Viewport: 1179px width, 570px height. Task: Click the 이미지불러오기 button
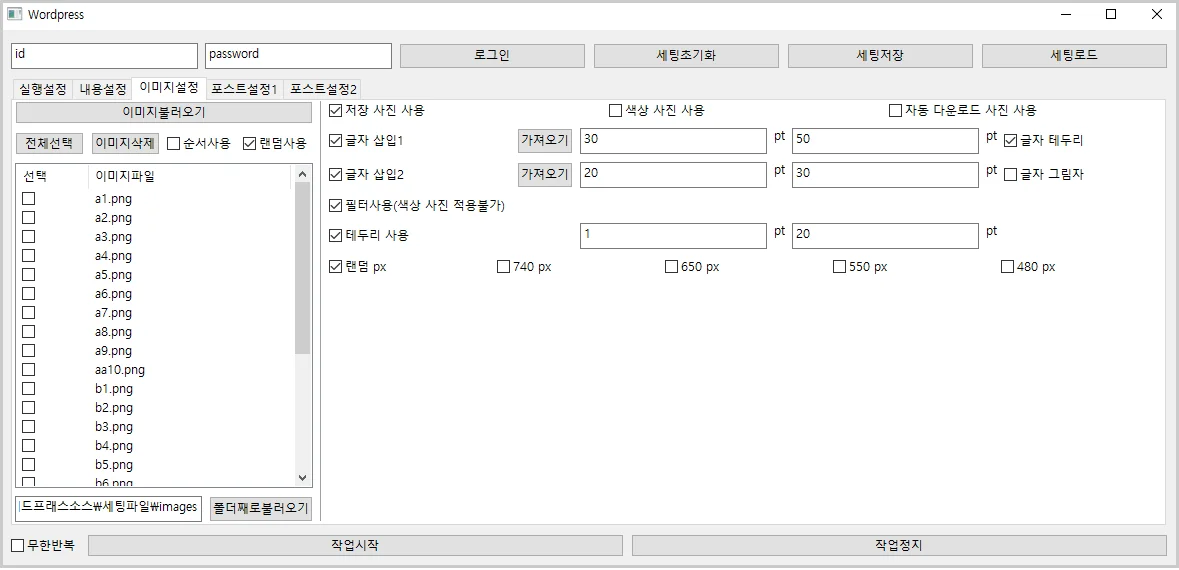pyautogui.click(x=164, y=113)
